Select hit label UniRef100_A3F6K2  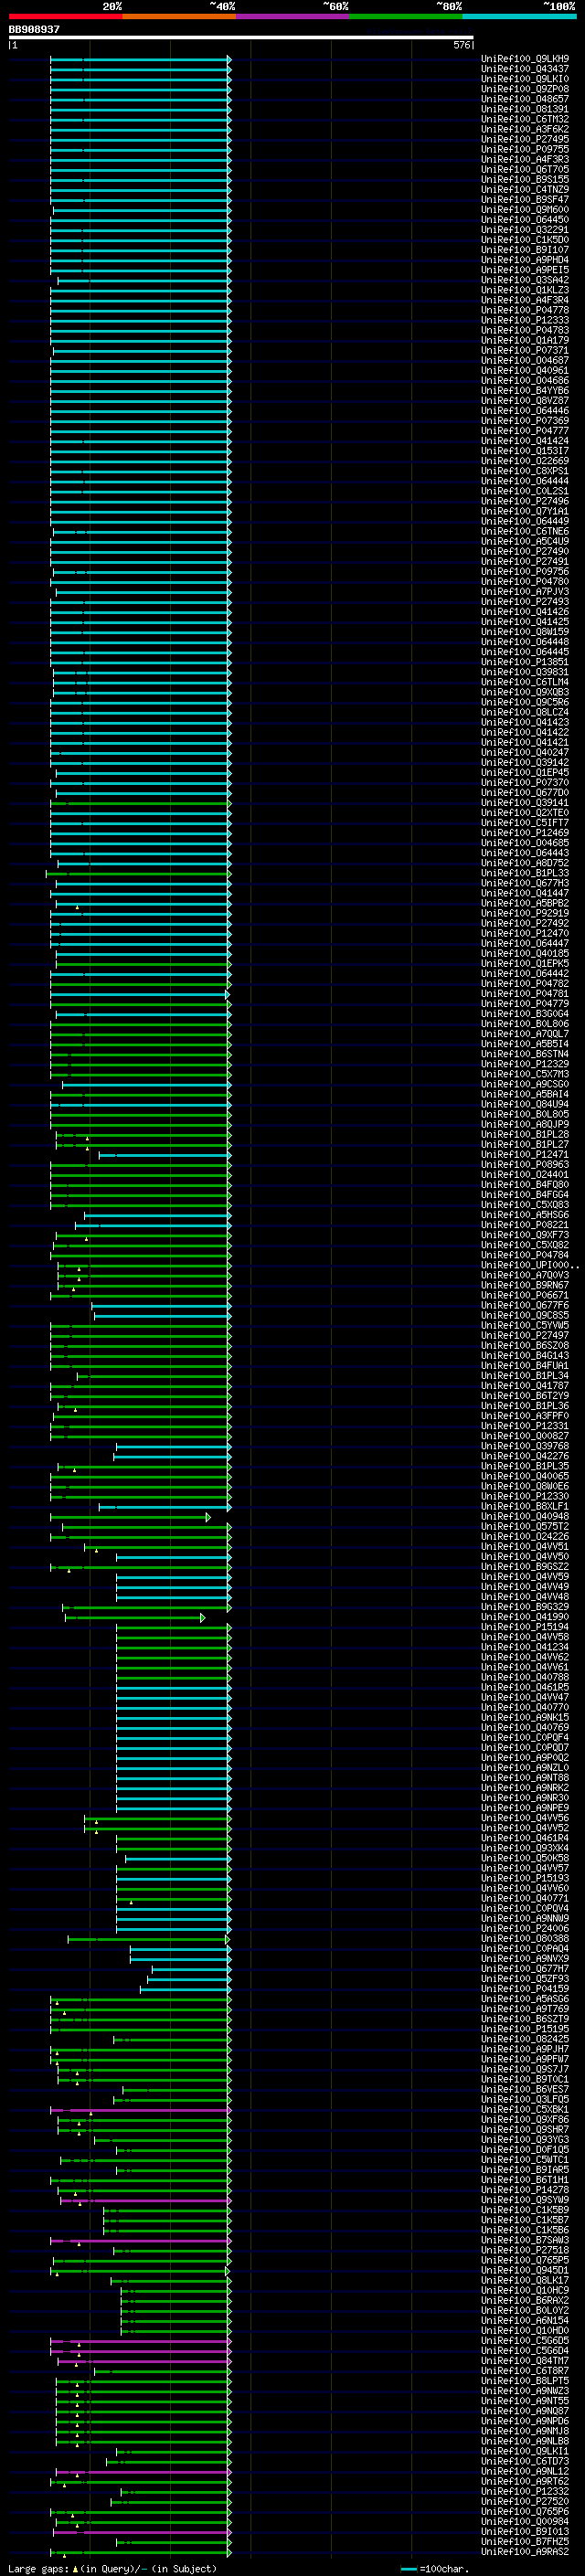pyautogui.click(x=525, y=129)
